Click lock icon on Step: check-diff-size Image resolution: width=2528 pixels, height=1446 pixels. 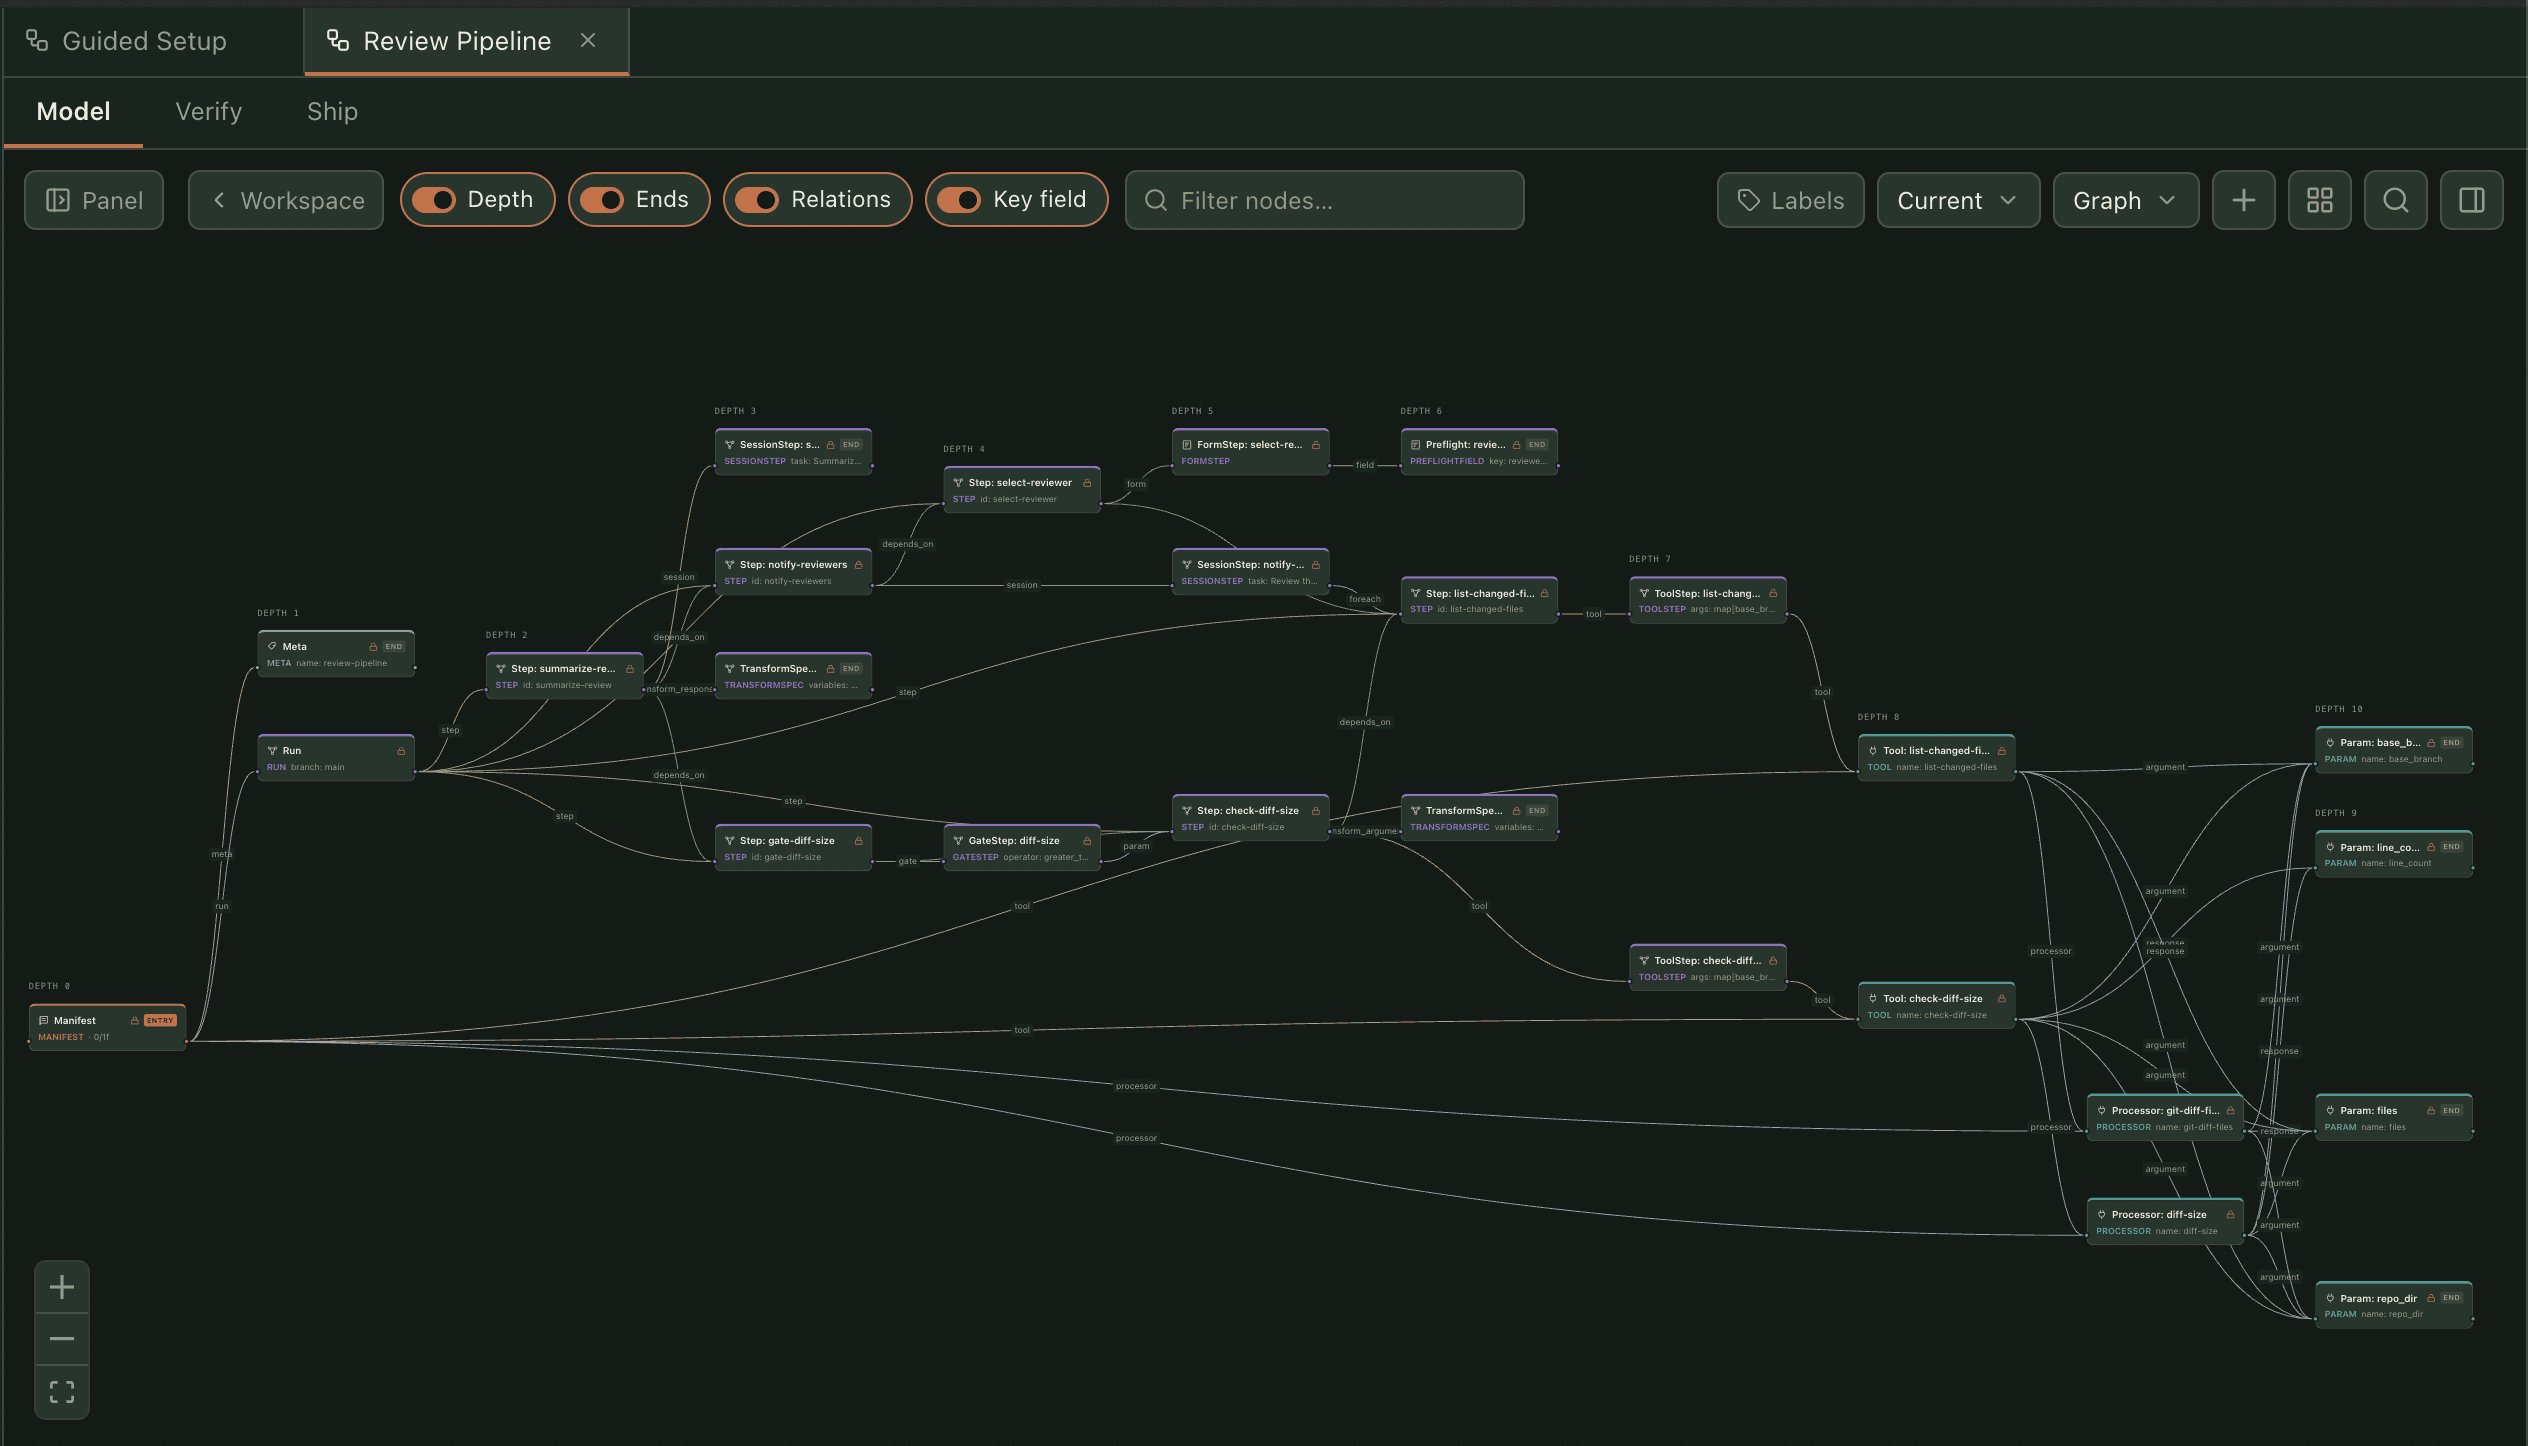tap(1315, 811)
